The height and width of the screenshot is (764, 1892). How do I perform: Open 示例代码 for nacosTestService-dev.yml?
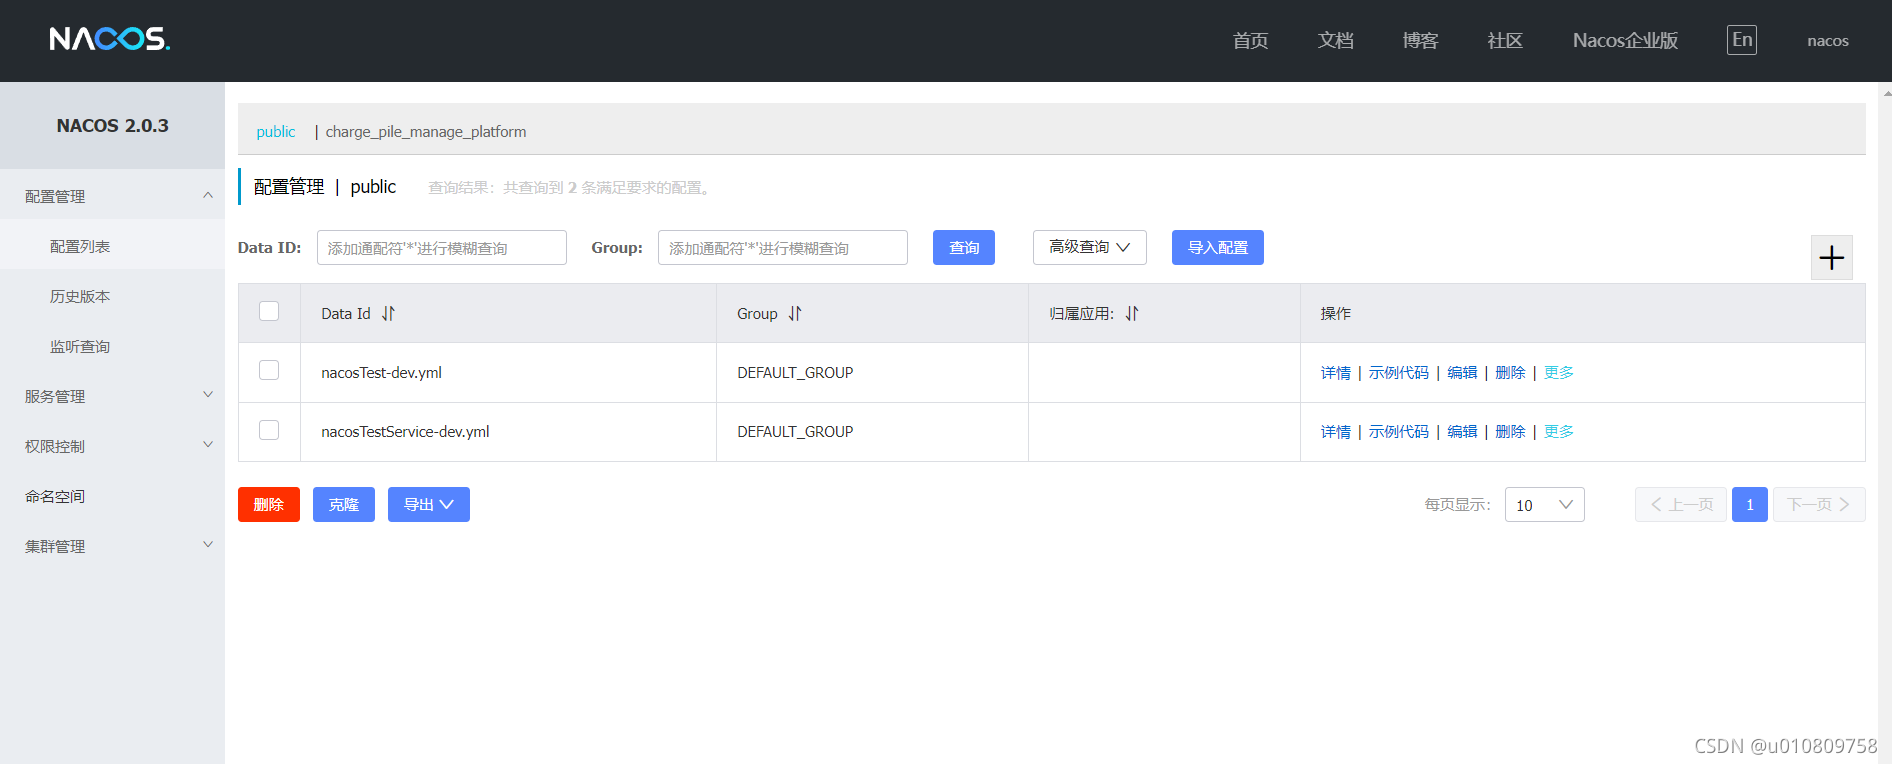(1399, 431)
